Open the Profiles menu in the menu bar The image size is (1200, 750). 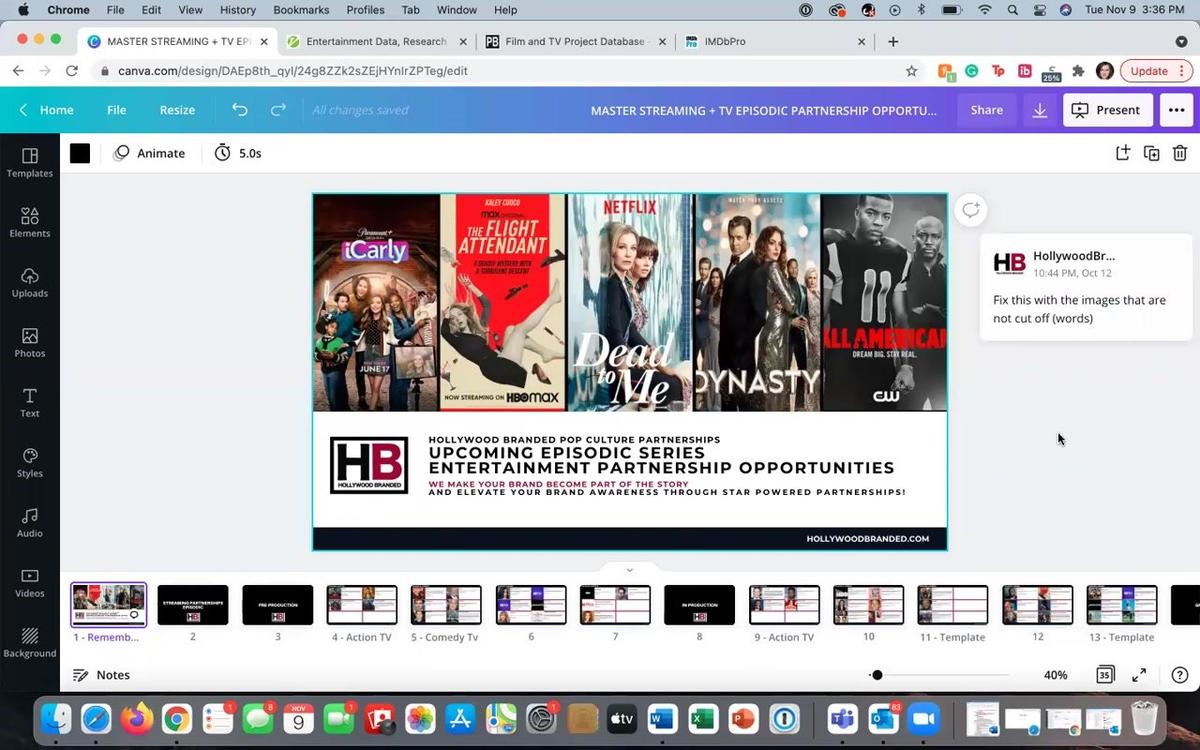point(365,10)
